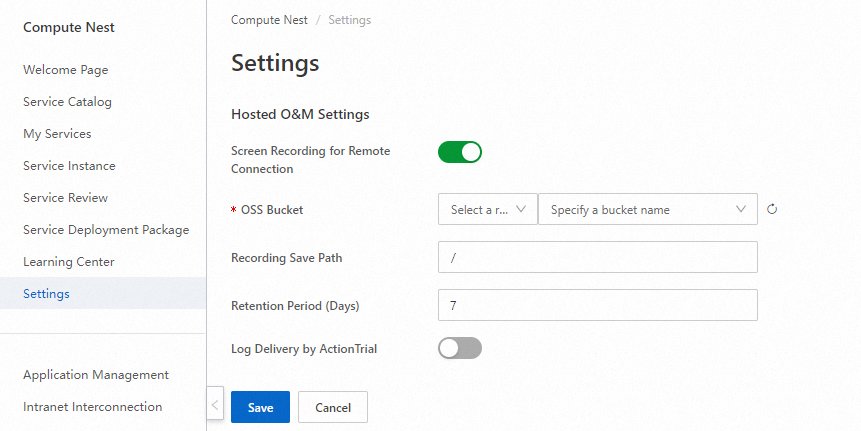
Task: Open Application Management
Action: 96,375
